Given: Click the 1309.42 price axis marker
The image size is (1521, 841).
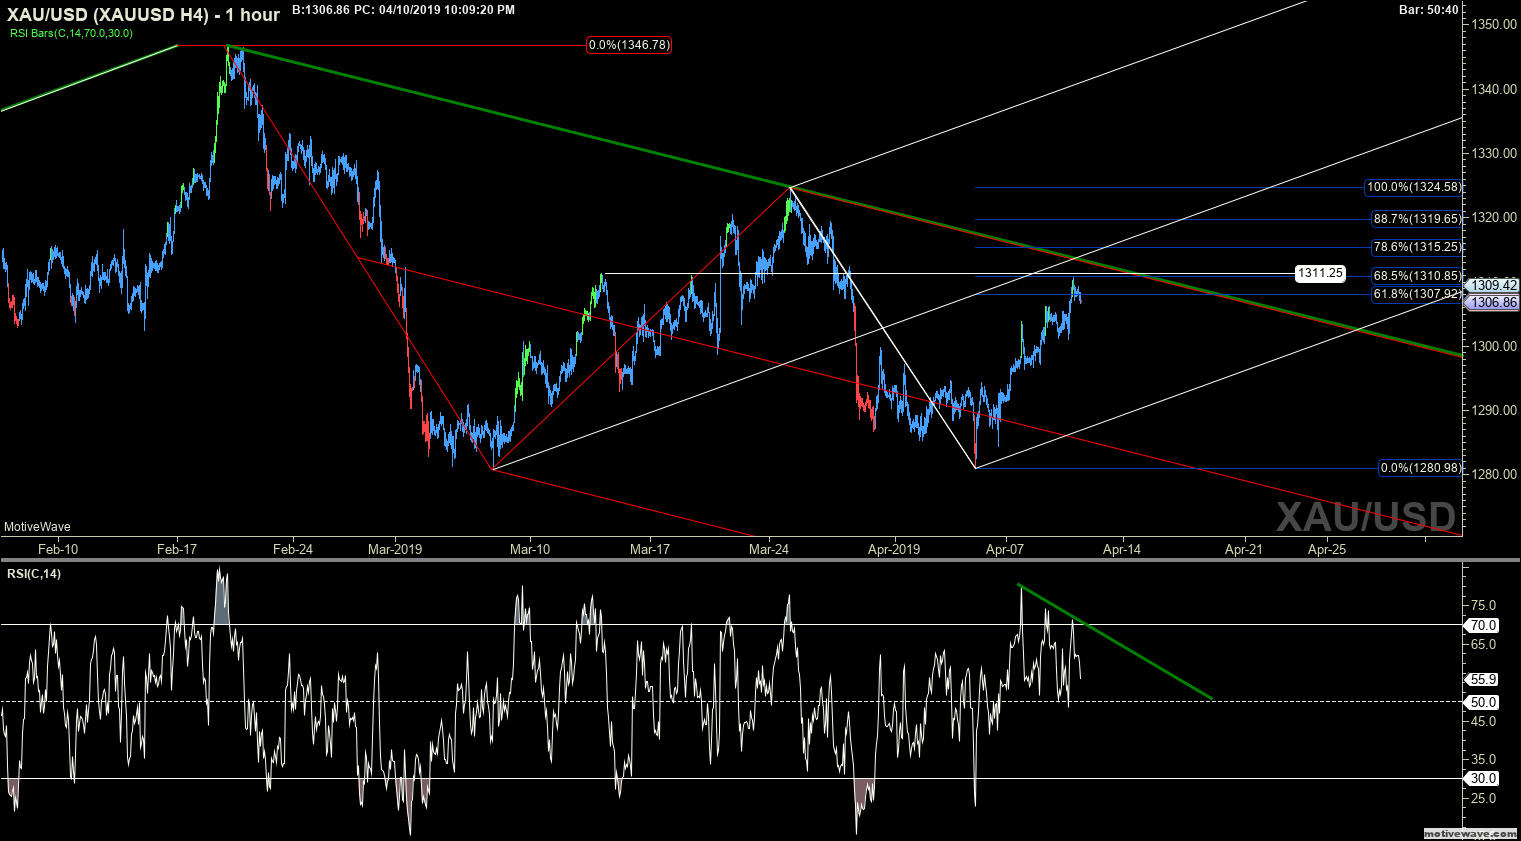Looking at the screenshot, I should click(x=1494, y=286).
